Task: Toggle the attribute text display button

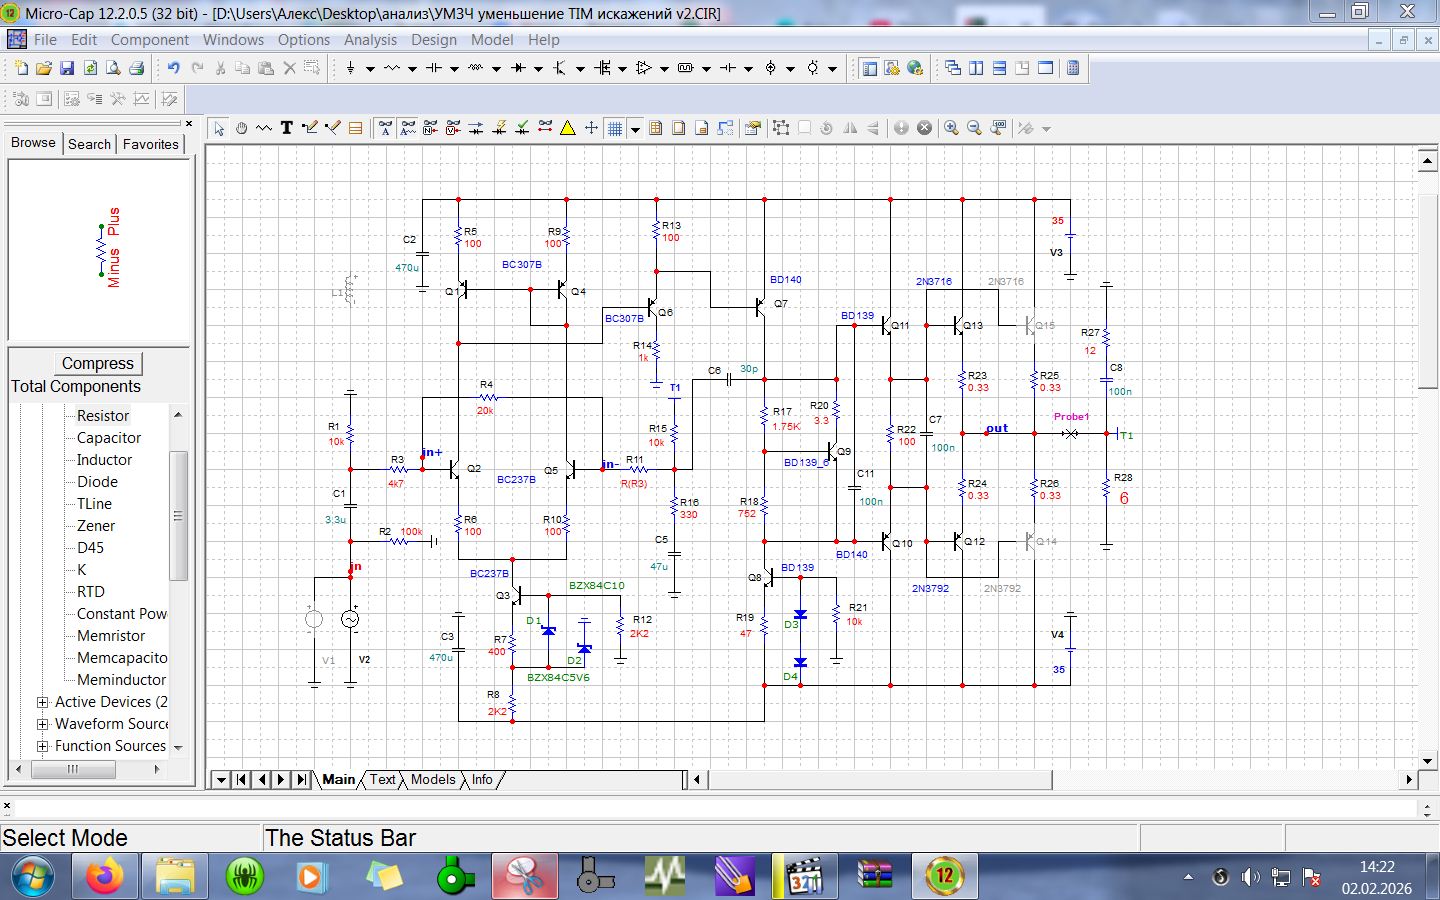Action: tap(385, 128)
